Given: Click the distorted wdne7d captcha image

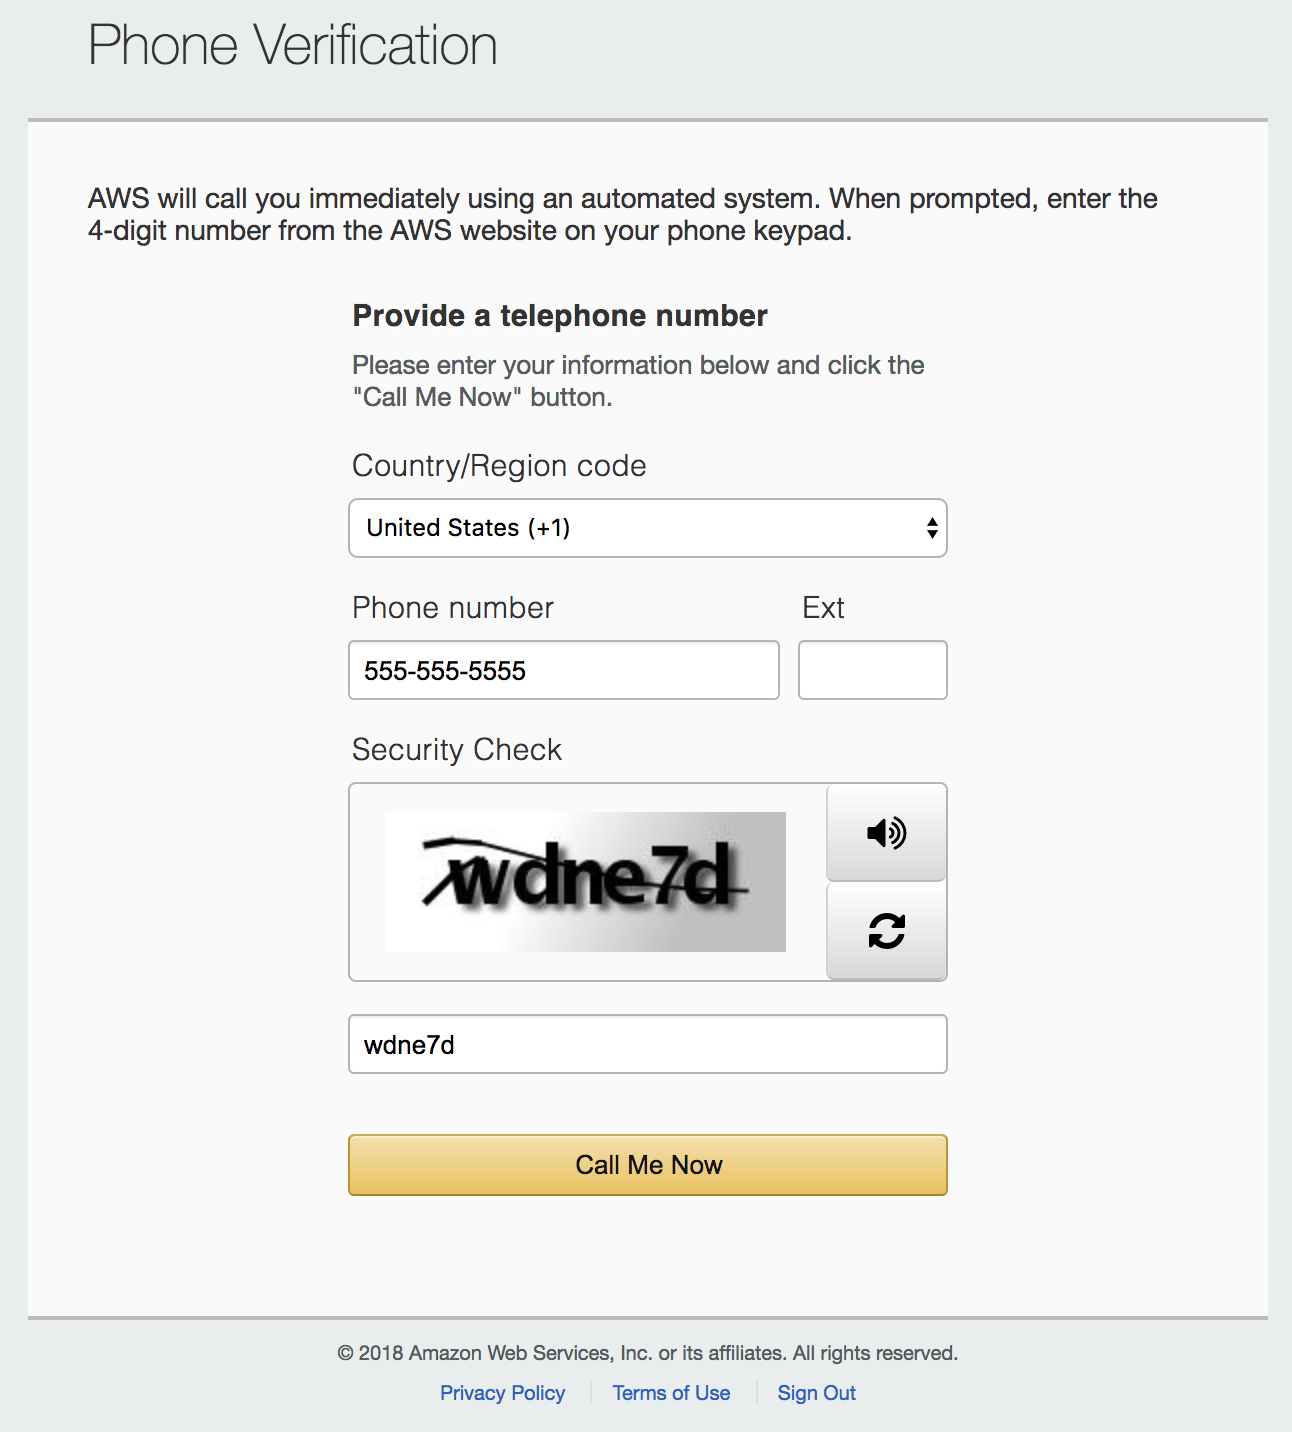Looking at the screenshot, I should tap(586, 881).
